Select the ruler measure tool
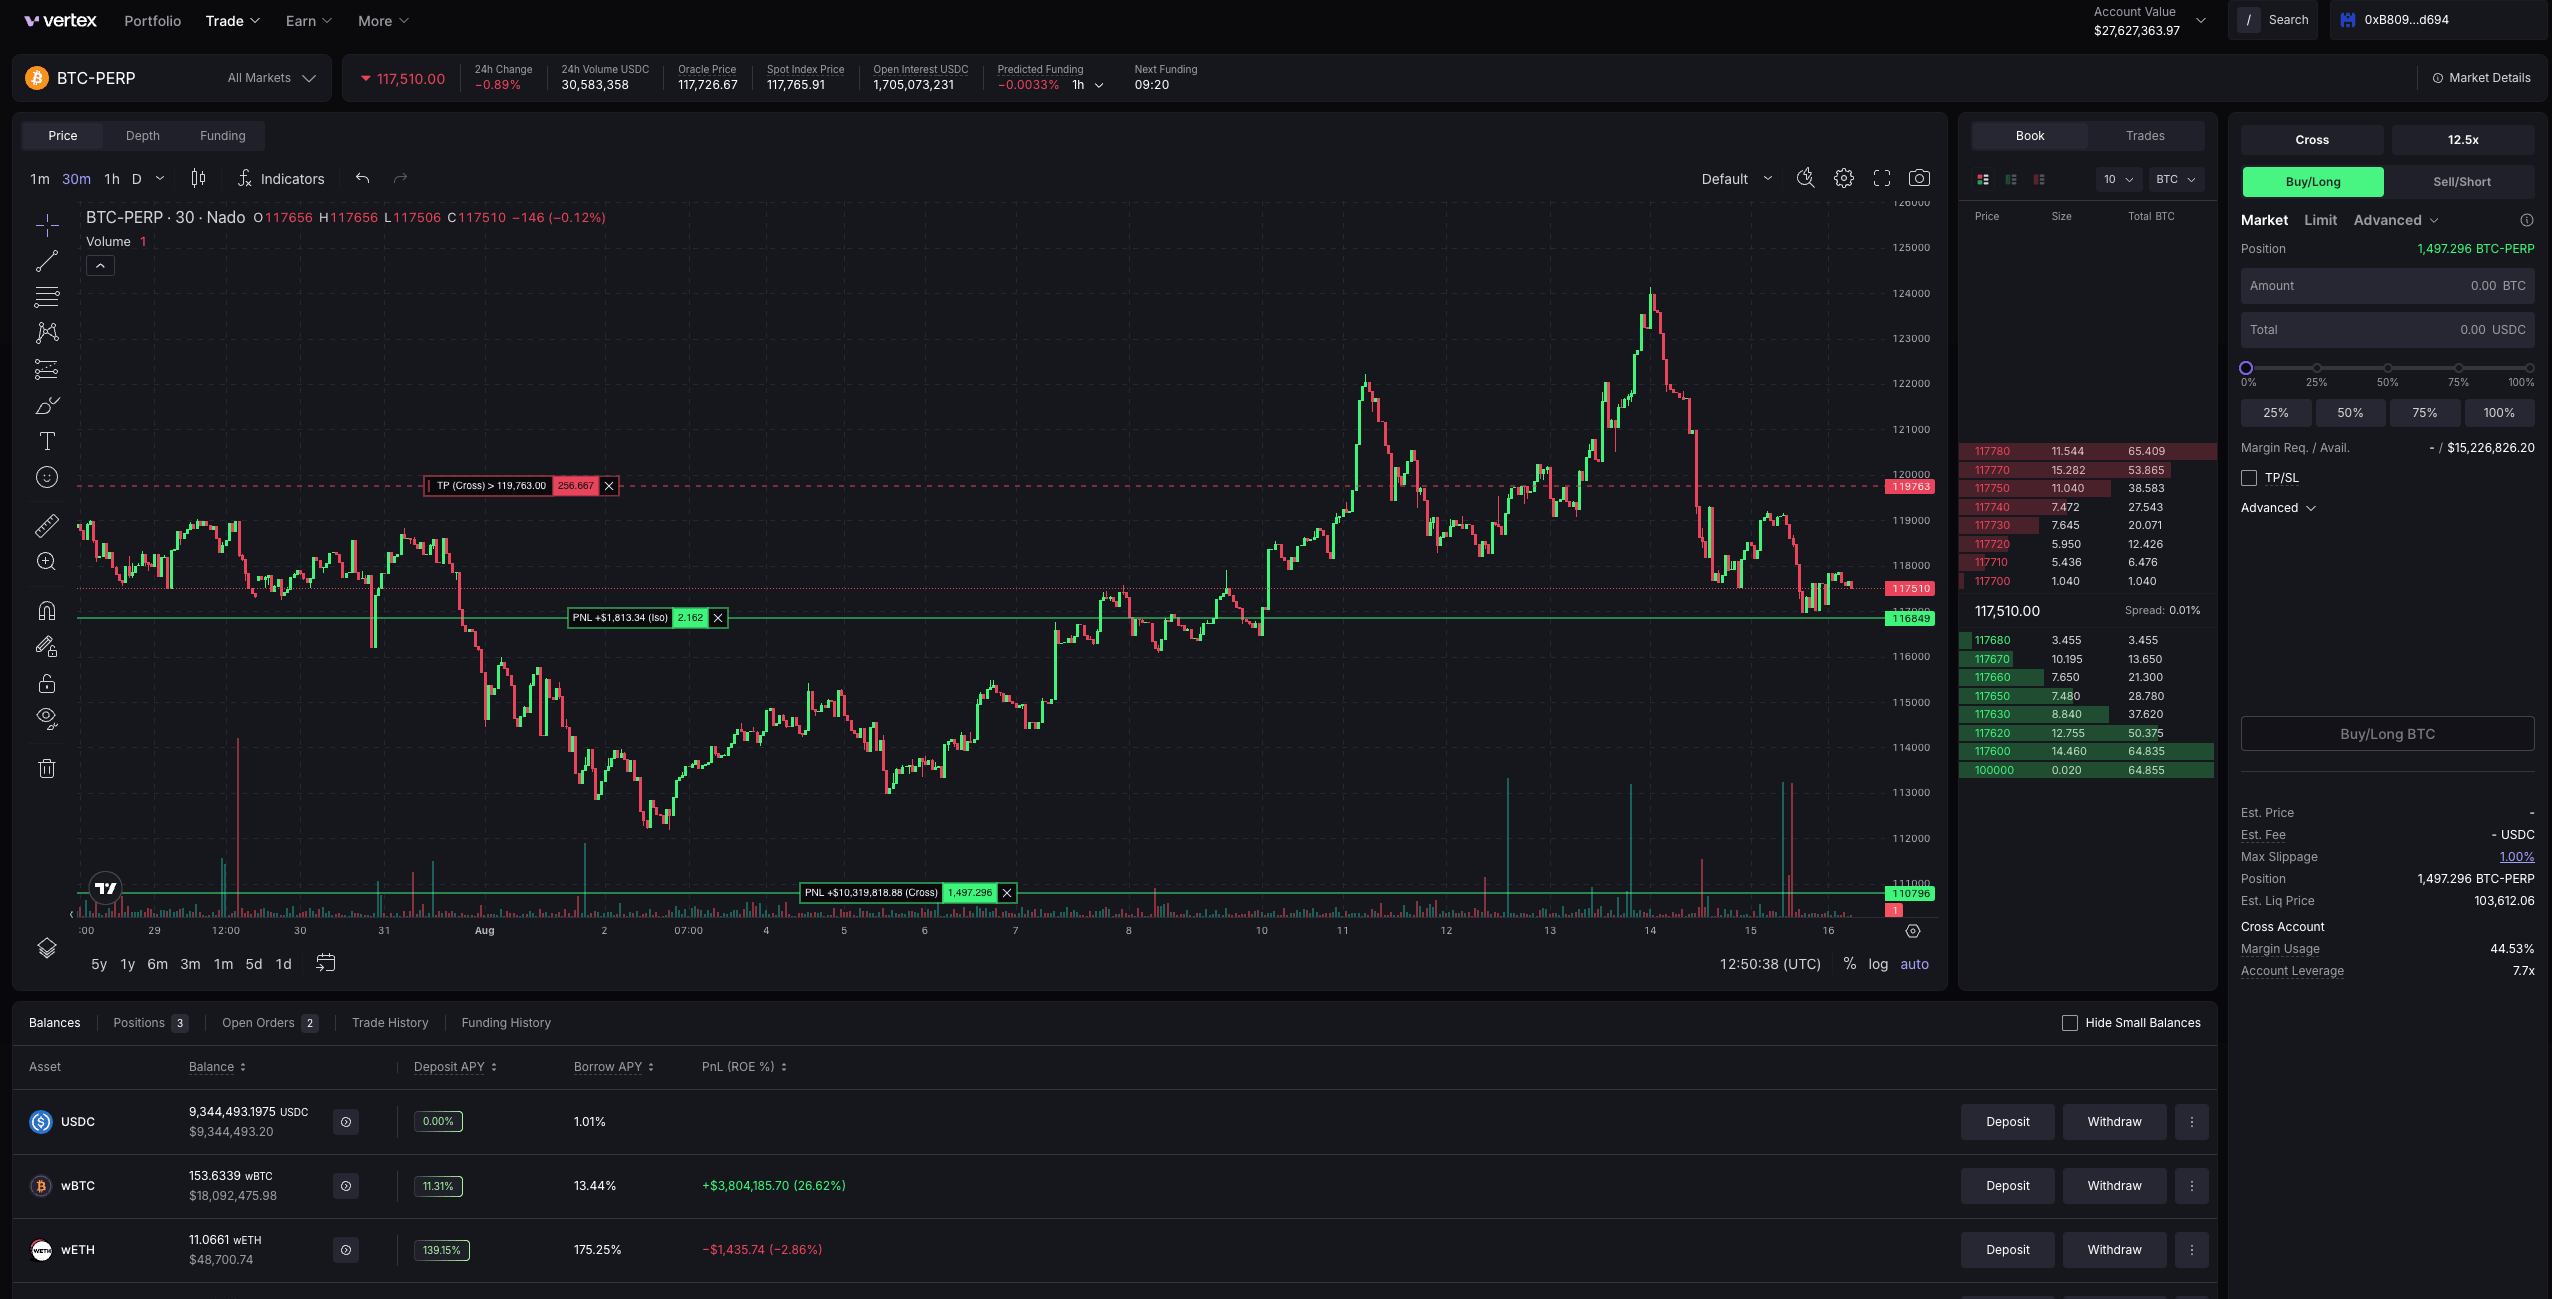Viewport: 2552px width, 1299px height. [46, 525]
